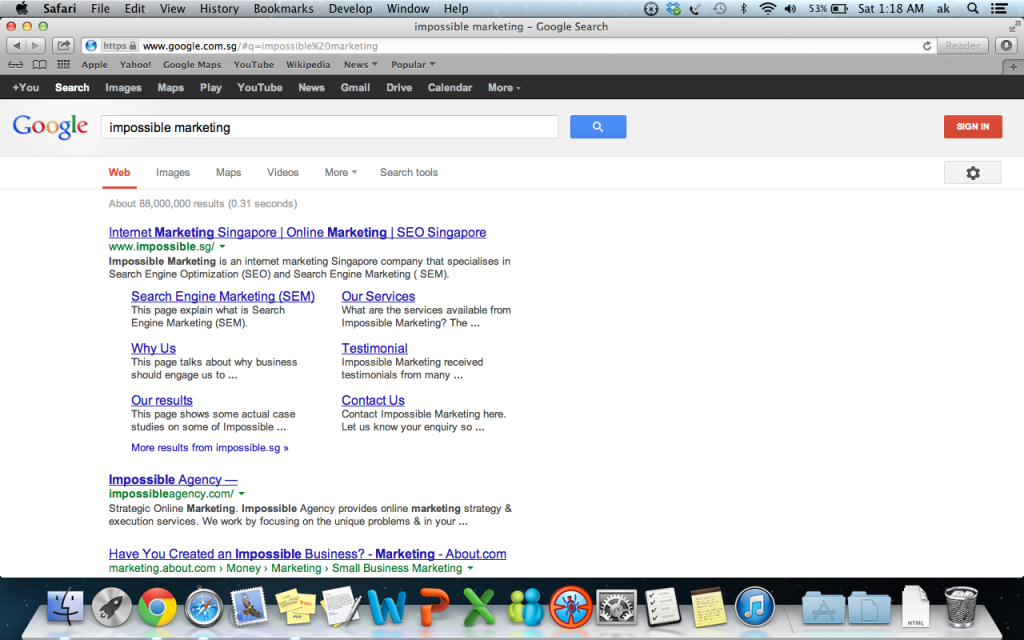Image resolution: width=1024 pixels, height=640 pixels.
Task: Open the File menu
Action: point(100,8)
